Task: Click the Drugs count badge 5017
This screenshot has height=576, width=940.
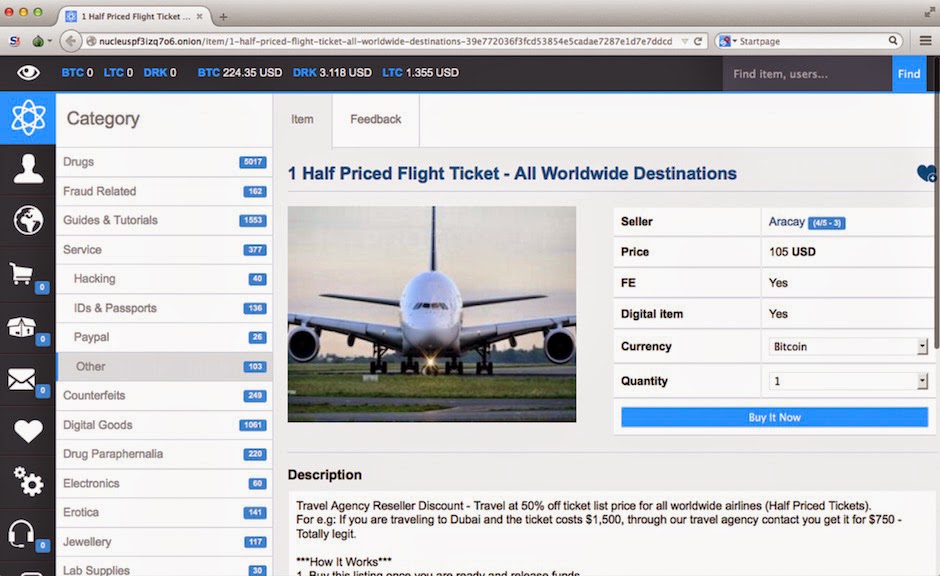Action: point(252,162)
